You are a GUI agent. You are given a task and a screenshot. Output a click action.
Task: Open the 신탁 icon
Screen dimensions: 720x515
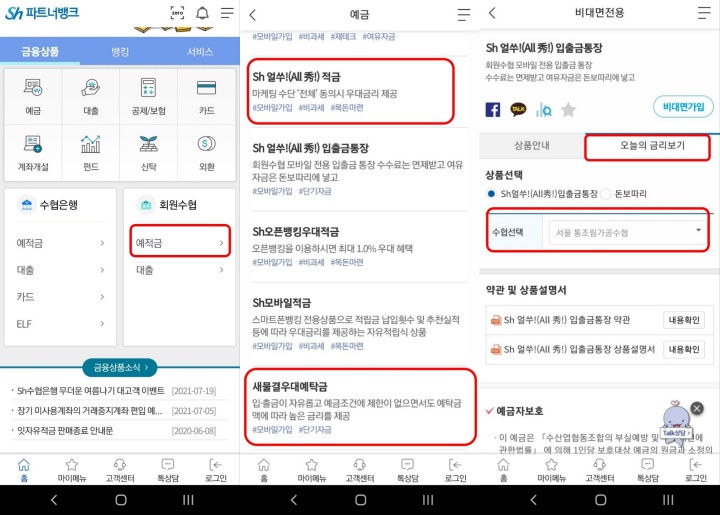(x=148, y=152)
